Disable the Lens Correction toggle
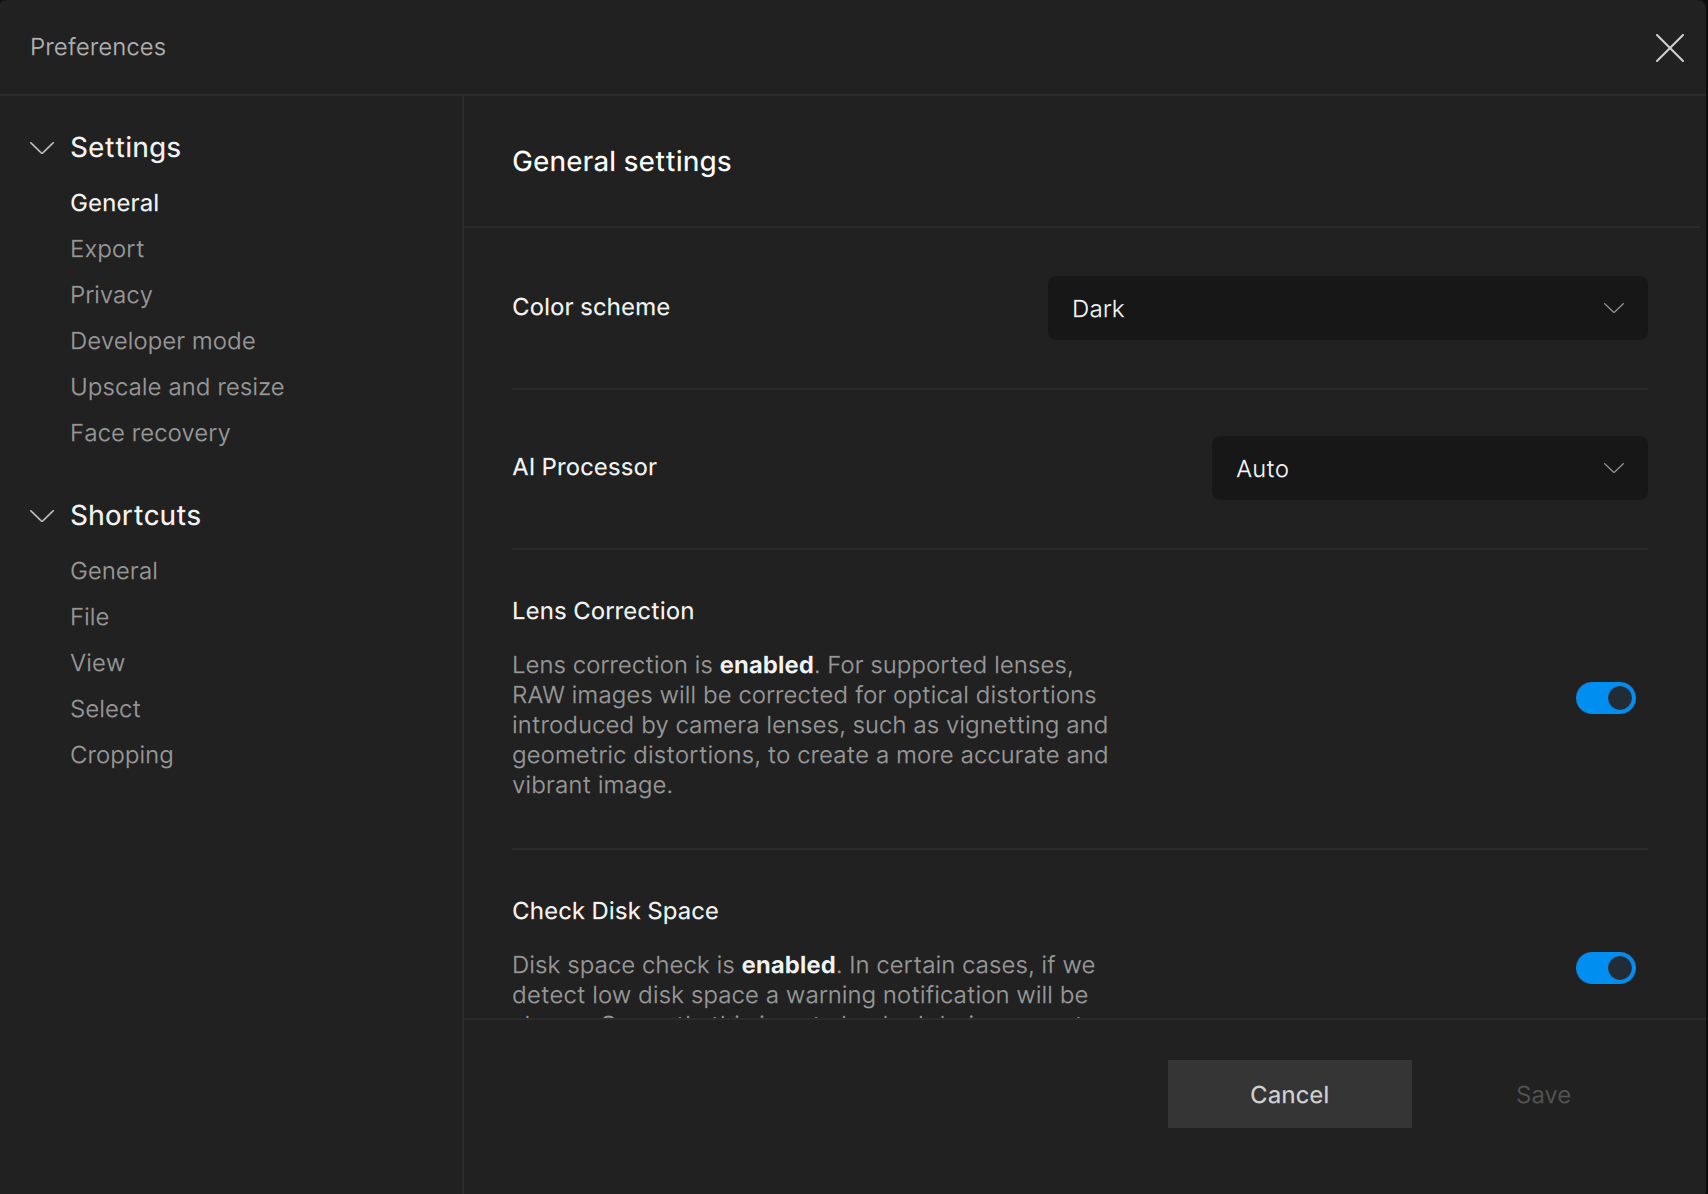Screen dimensions: 1708x1194 tap(1605, 698)
